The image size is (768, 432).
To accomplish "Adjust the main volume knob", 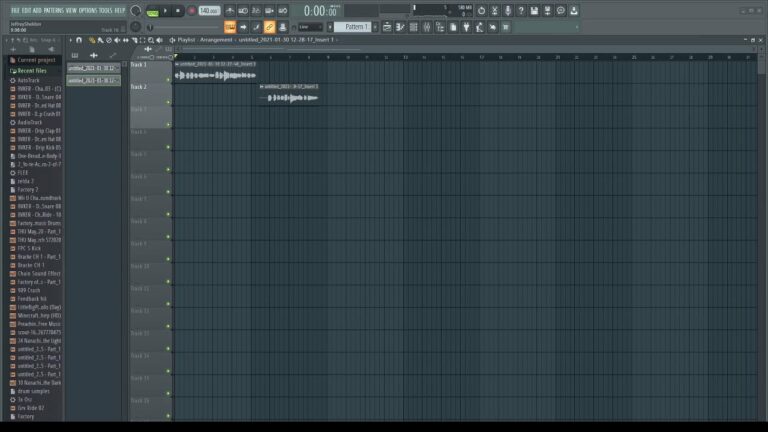I will (x=136, y=10).
